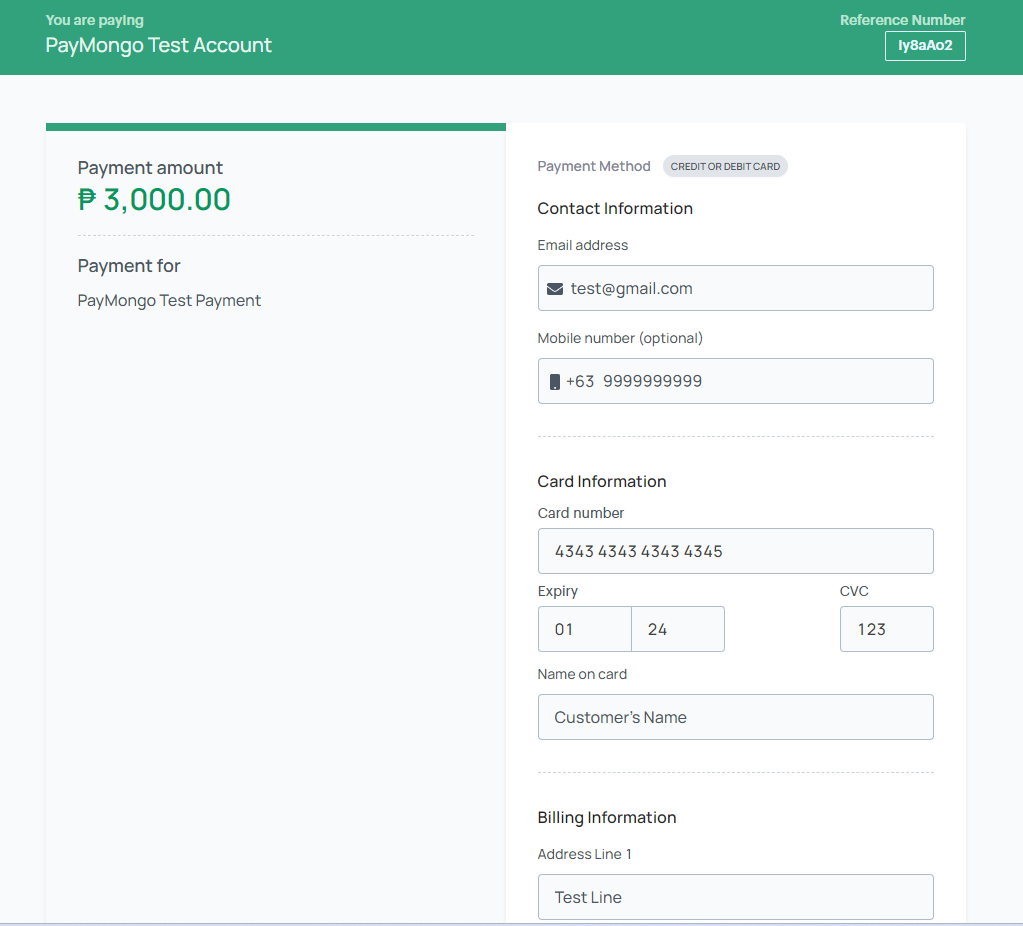This screenshot has height=926, width=1023.
Task: Click the expiry year field showing 24
Action: (678, 629)
